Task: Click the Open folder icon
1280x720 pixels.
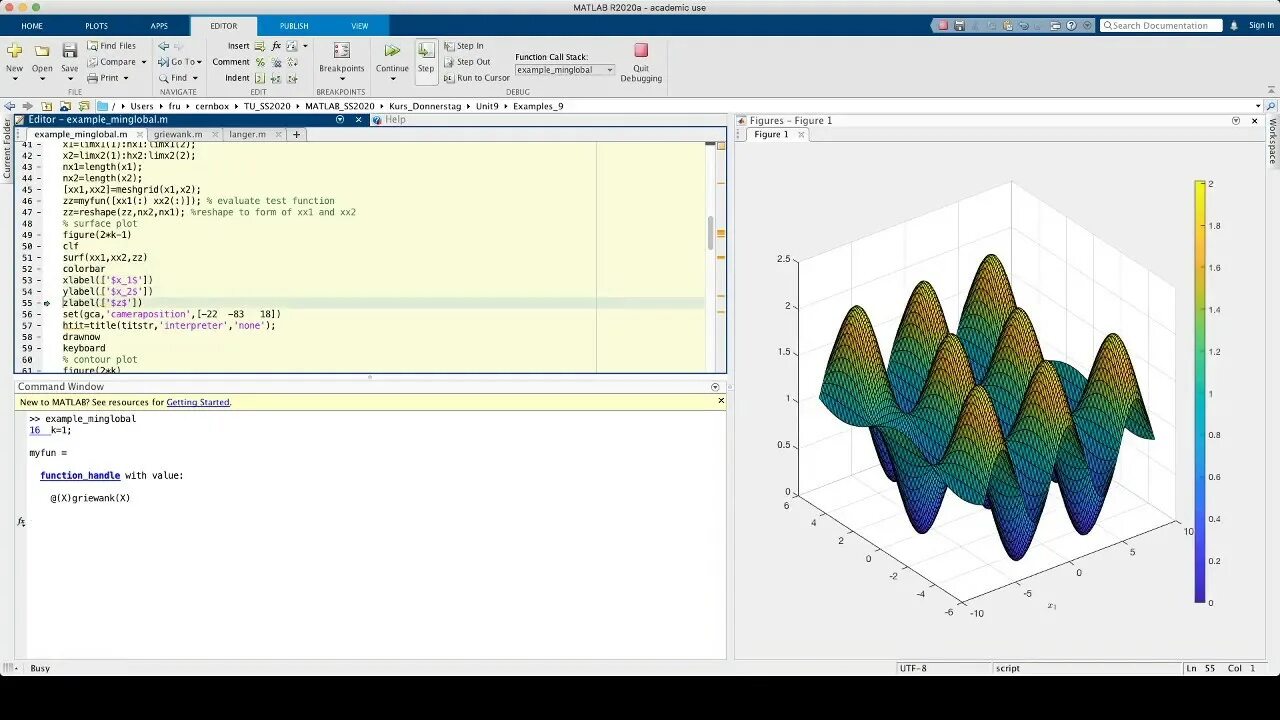Action: [x=42, y=50]
